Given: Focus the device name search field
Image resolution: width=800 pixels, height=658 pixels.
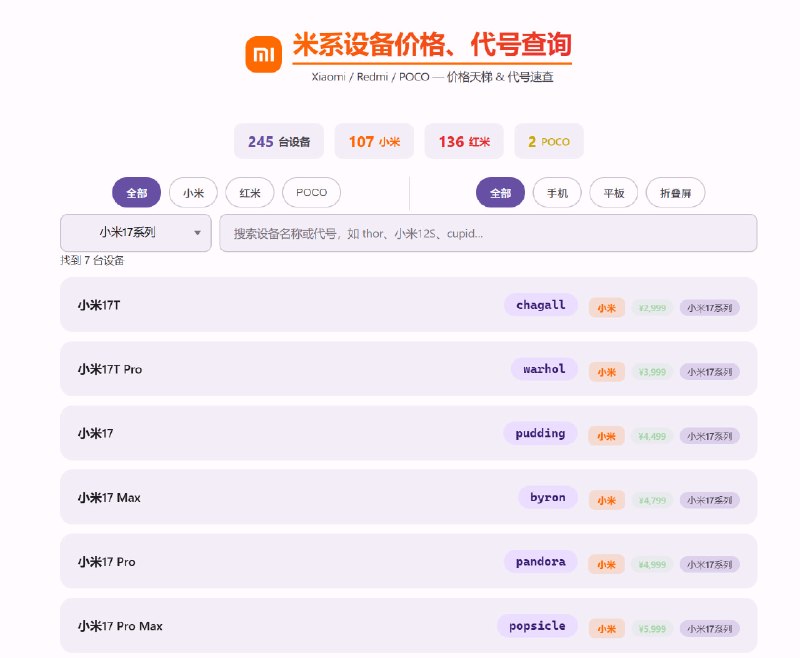Looking at the screenshot, I should 488,233.
